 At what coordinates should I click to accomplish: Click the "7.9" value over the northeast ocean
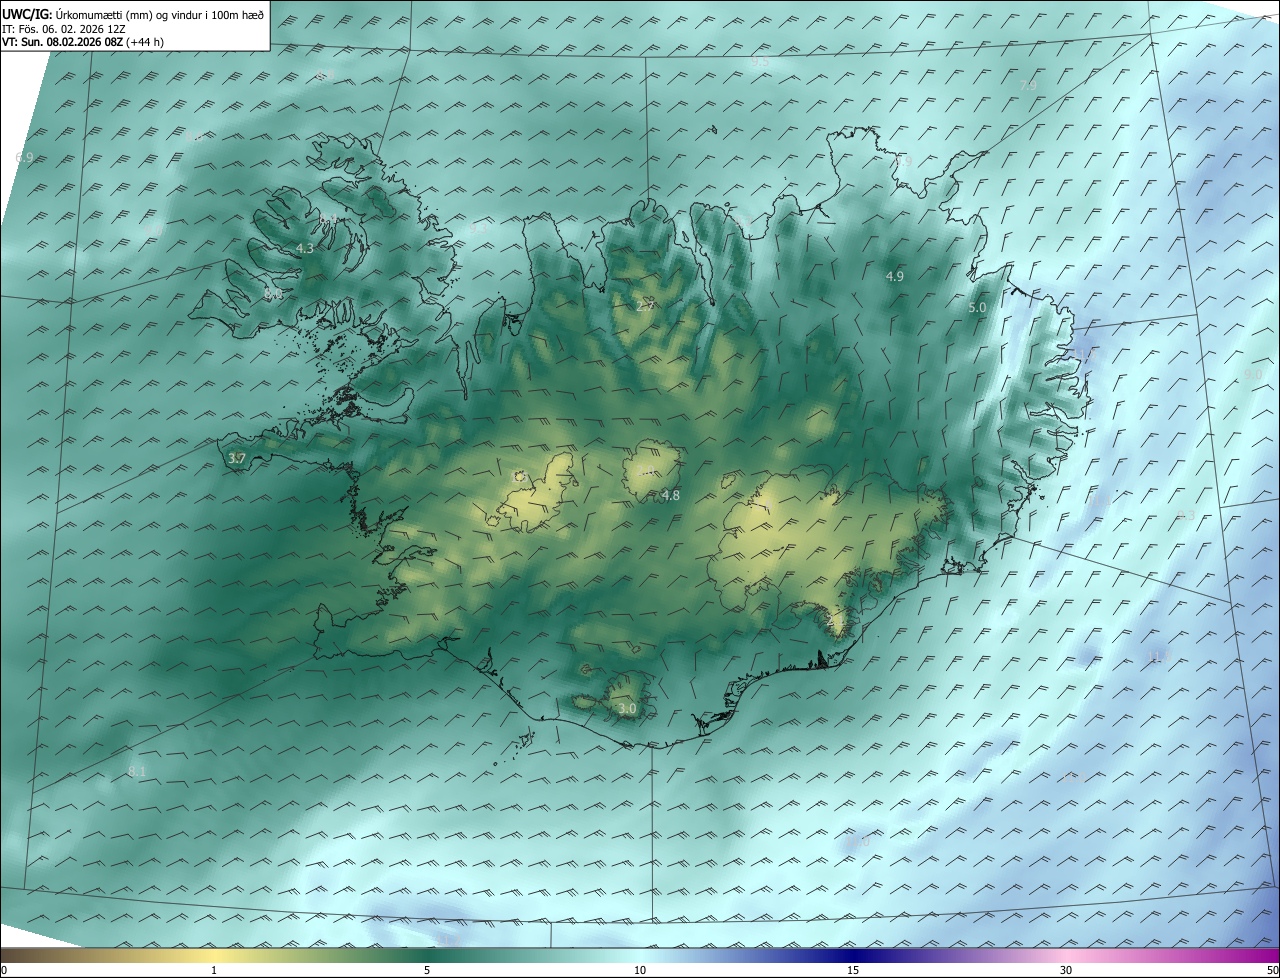point(1028,86)
